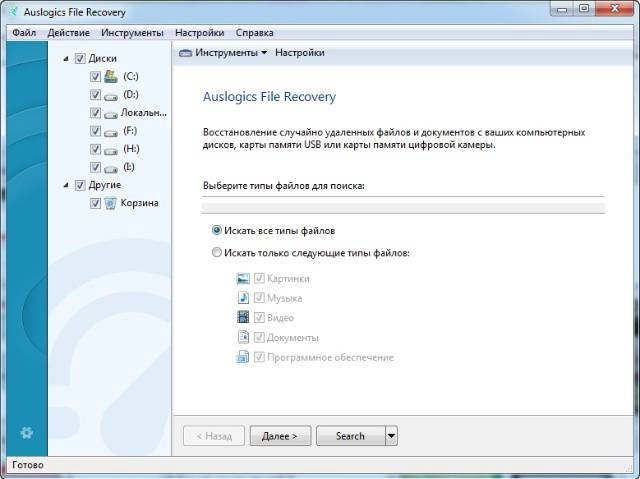This screenshot has width=640, height=479.
Task: Click the Далее > button
Action: pos(280,436)
